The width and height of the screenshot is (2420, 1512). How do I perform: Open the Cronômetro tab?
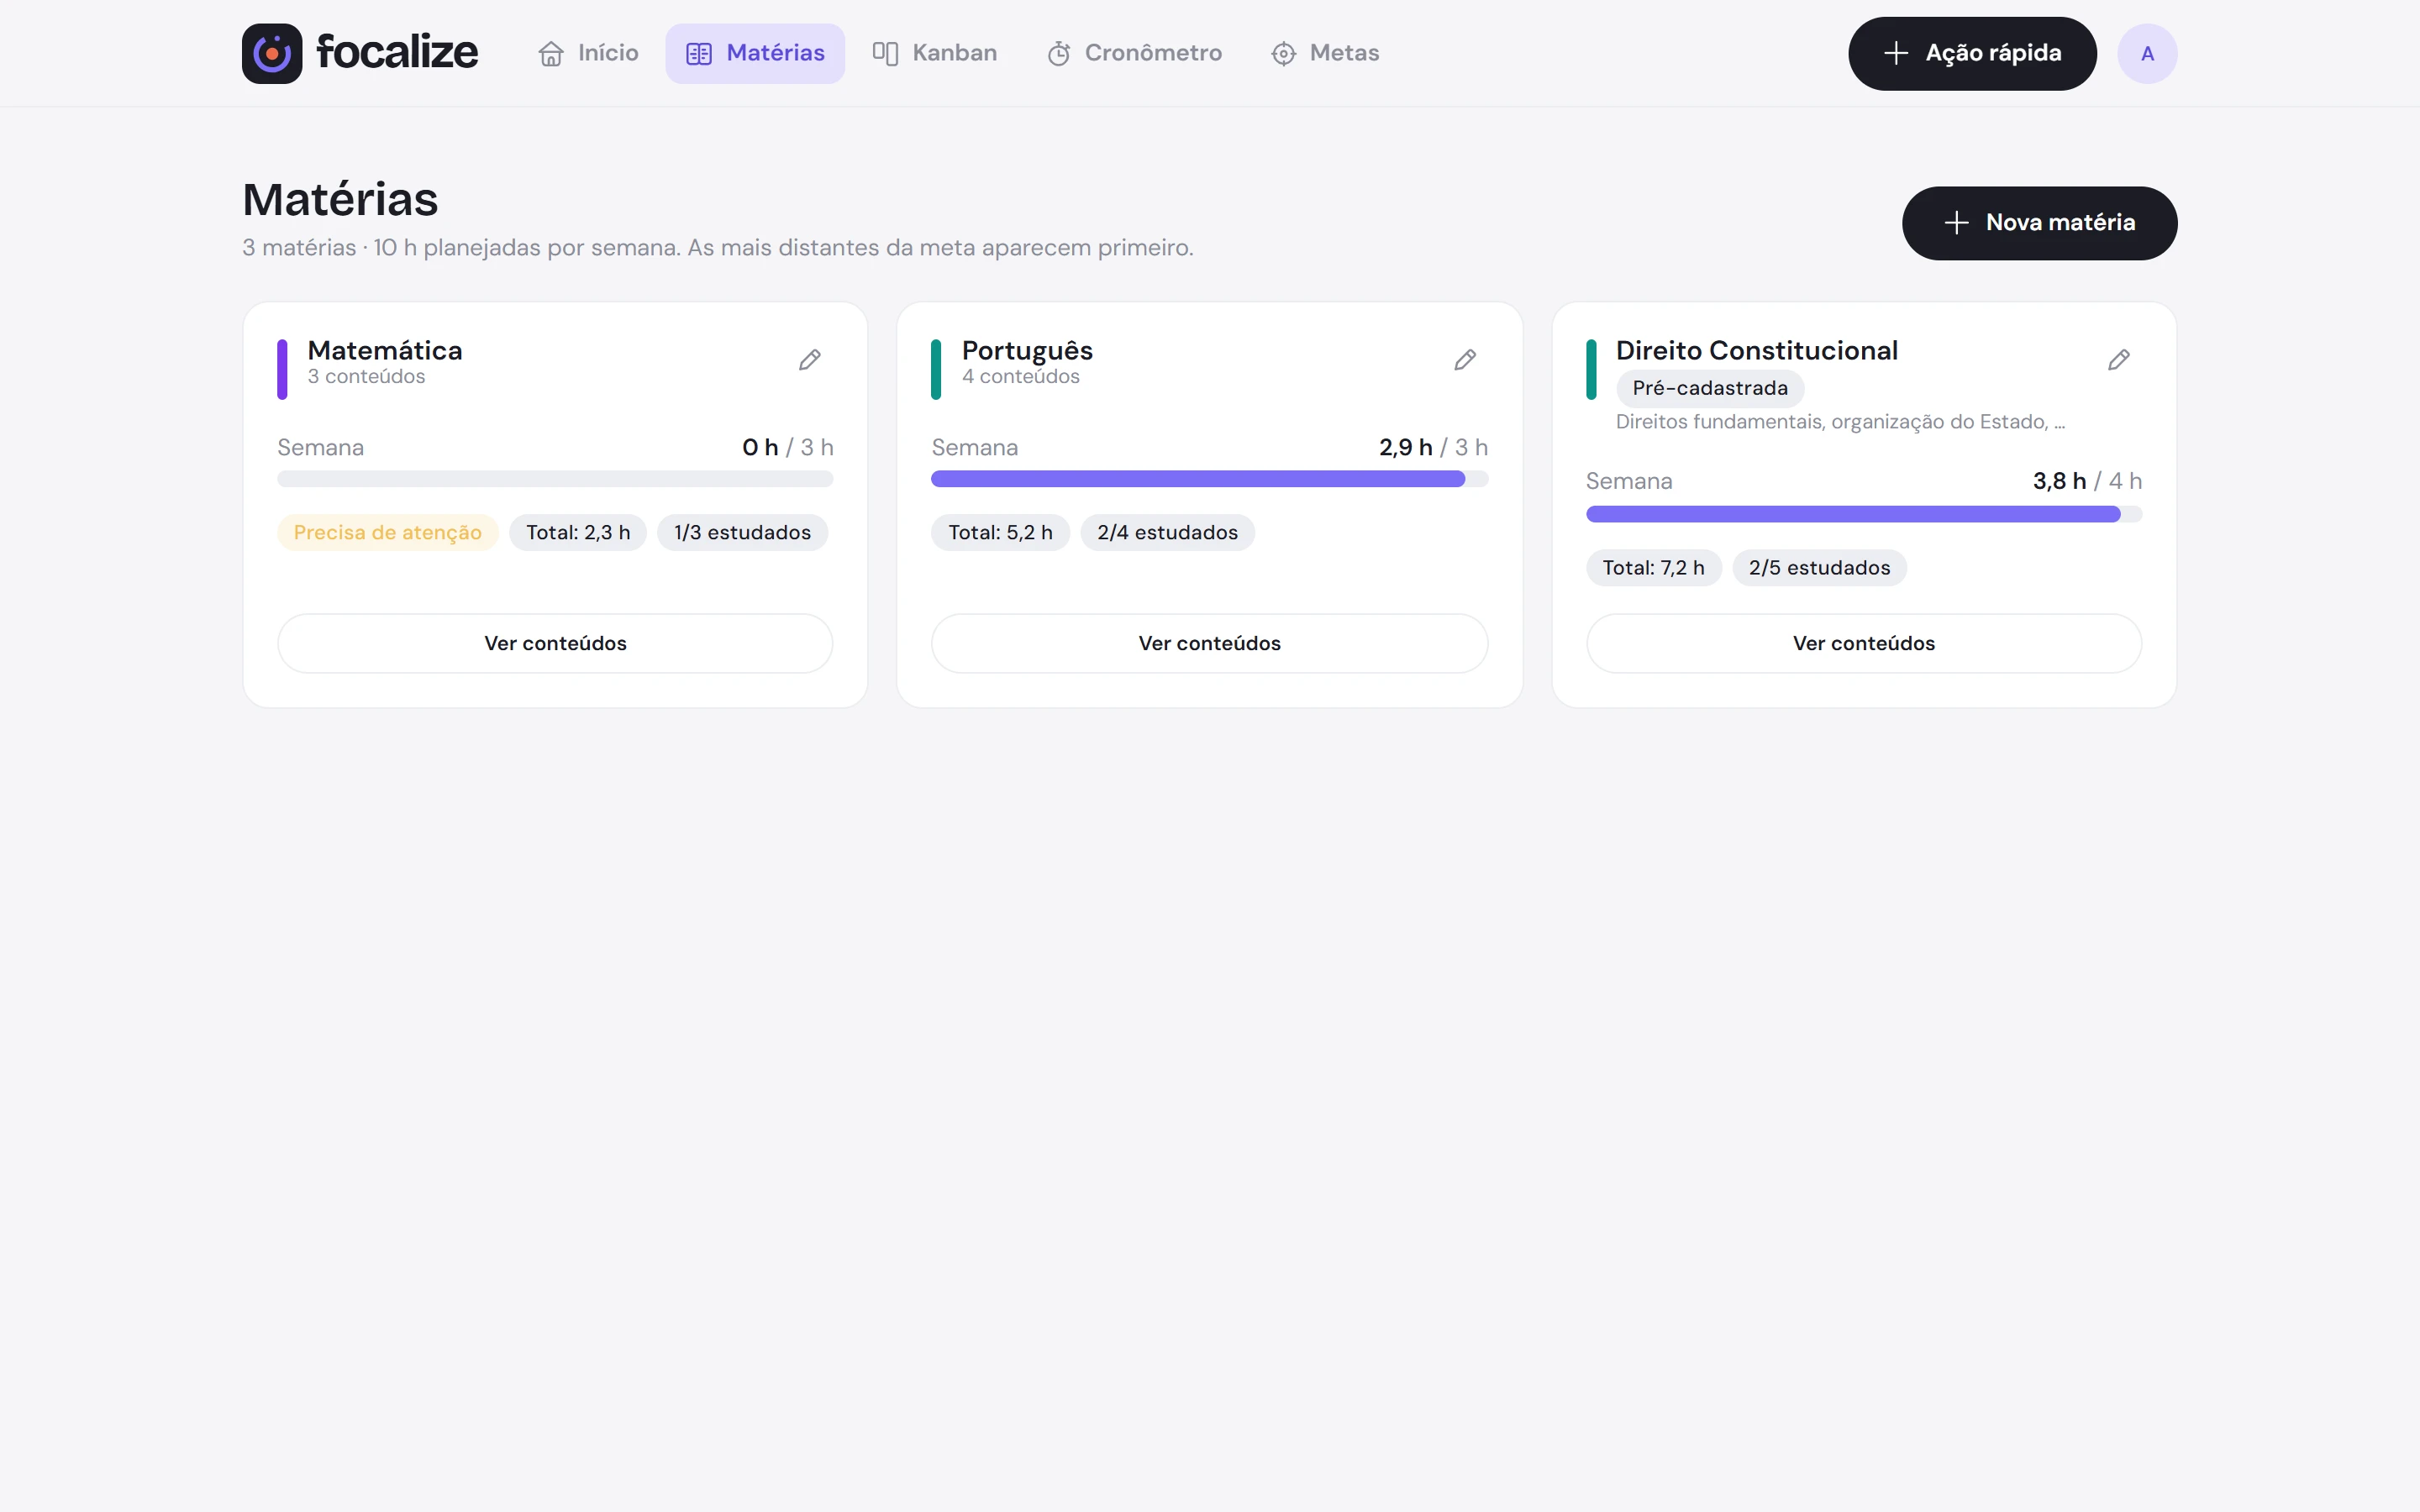coord(1134,53)
